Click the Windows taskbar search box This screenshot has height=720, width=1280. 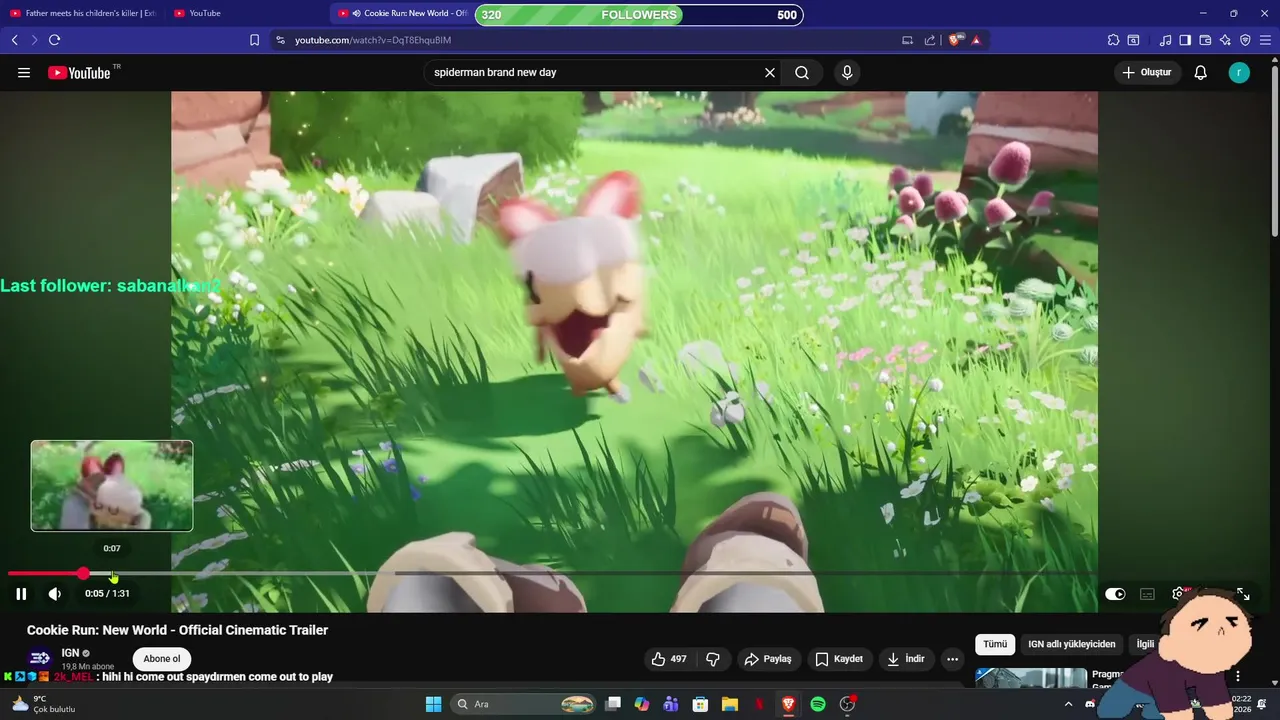525,704
